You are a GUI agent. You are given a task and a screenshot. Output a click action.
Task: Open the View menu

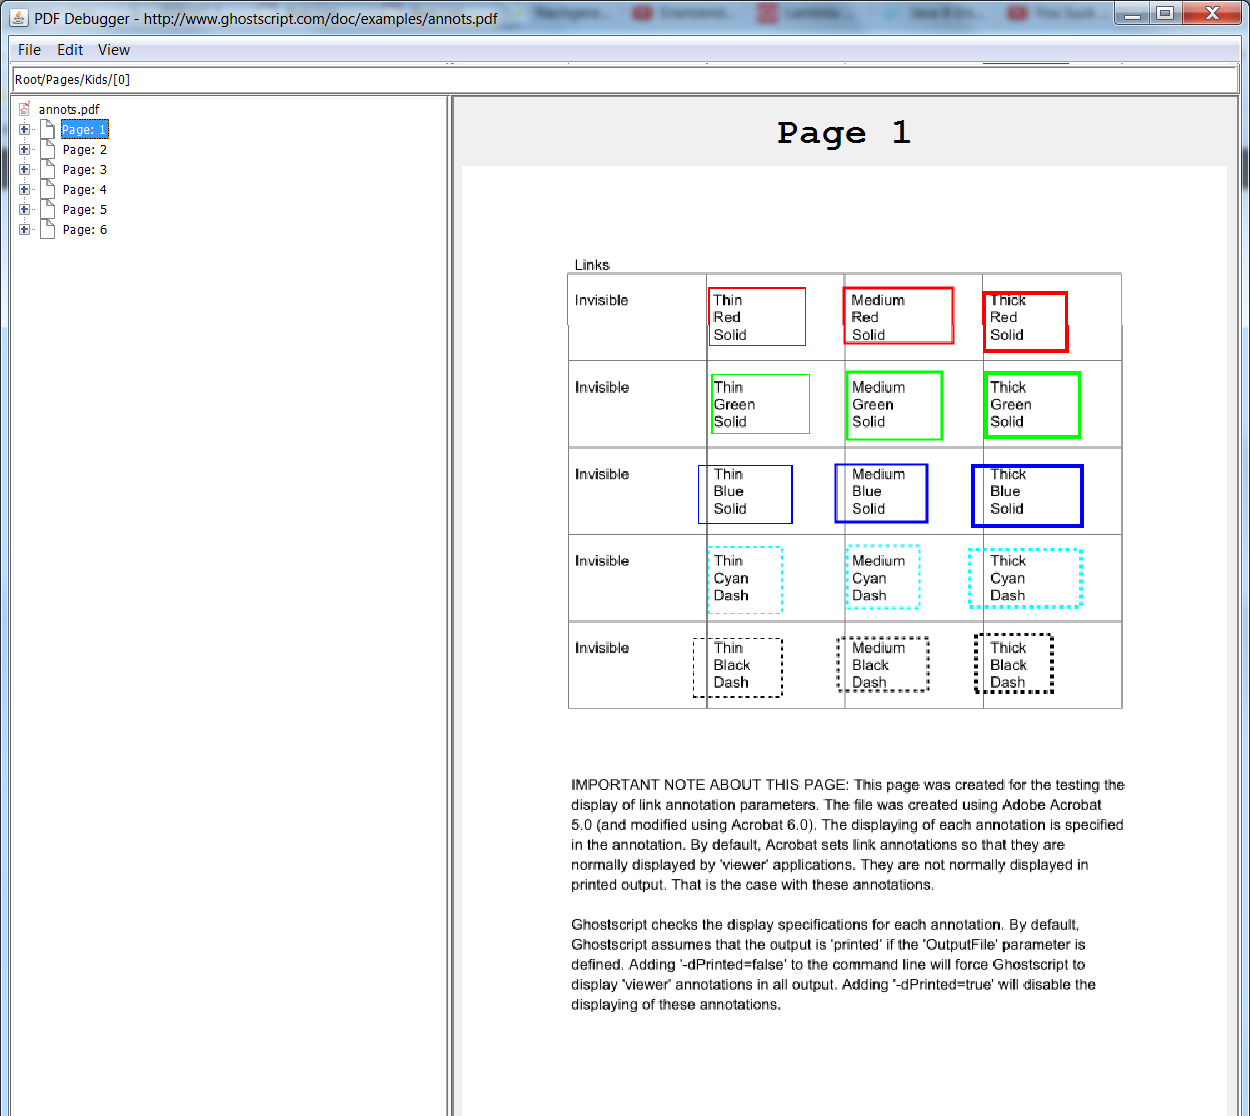tap(113, 50)
